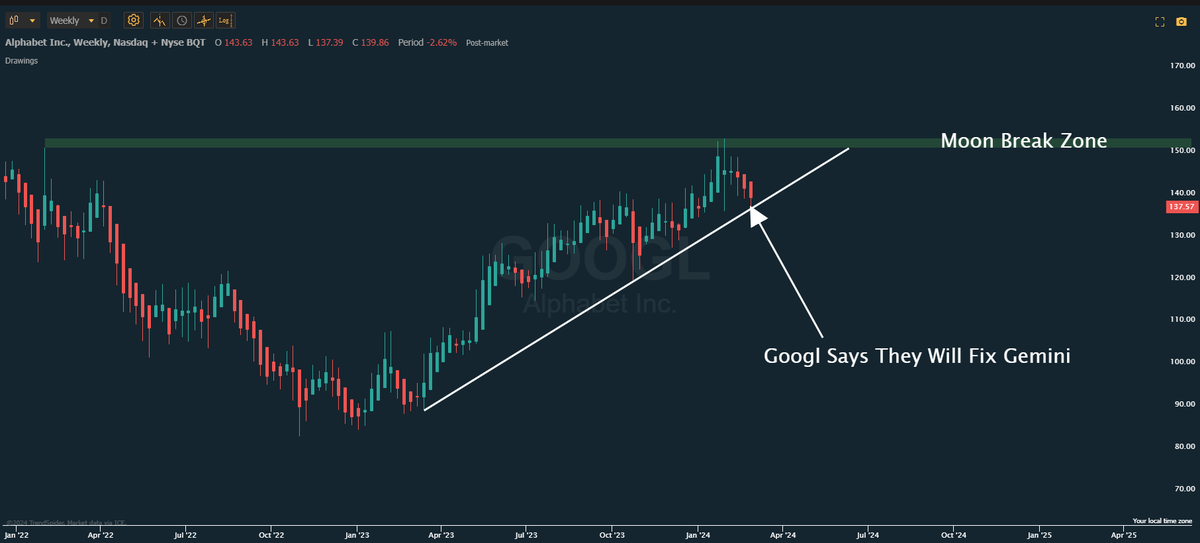The width and height of the screenshot is (1200, 543).
Task: Click the Jul '23 time axis label
Action: coord(525,535)
